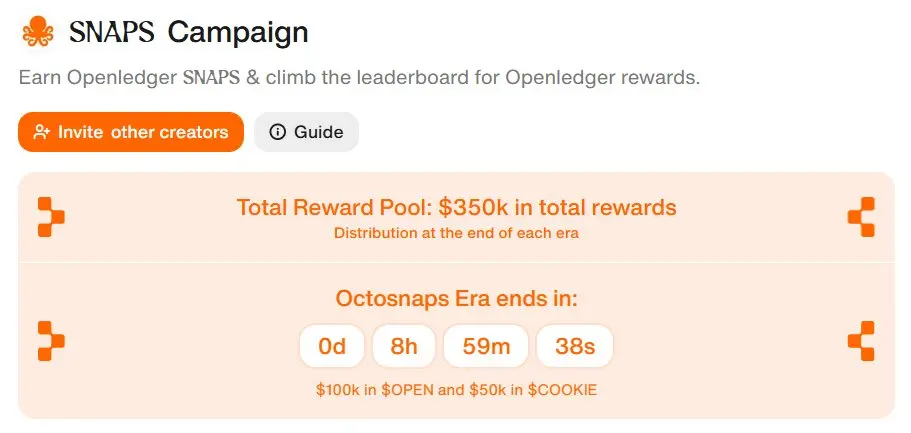Open the Guide button
Image resolution: width=911 pixels, height=433 pixels.
pyautogui.click(x=306, y=132)
